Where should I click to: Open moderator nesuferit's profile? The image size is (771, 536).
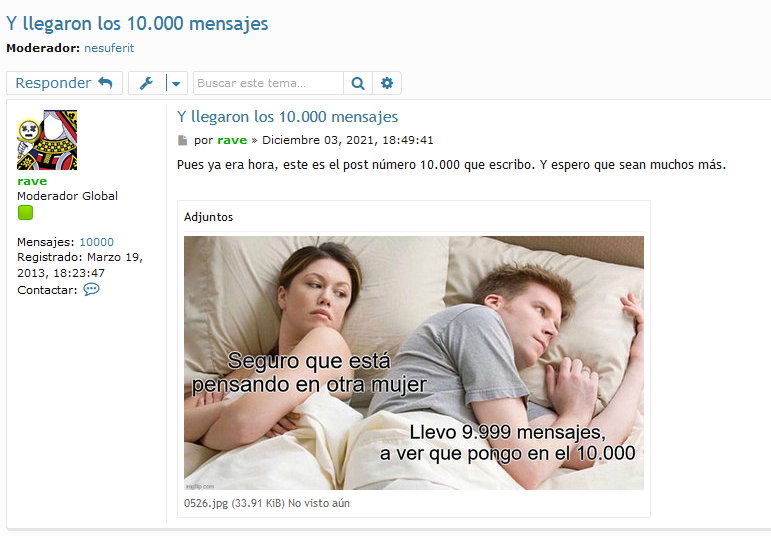tap(109, 48)
